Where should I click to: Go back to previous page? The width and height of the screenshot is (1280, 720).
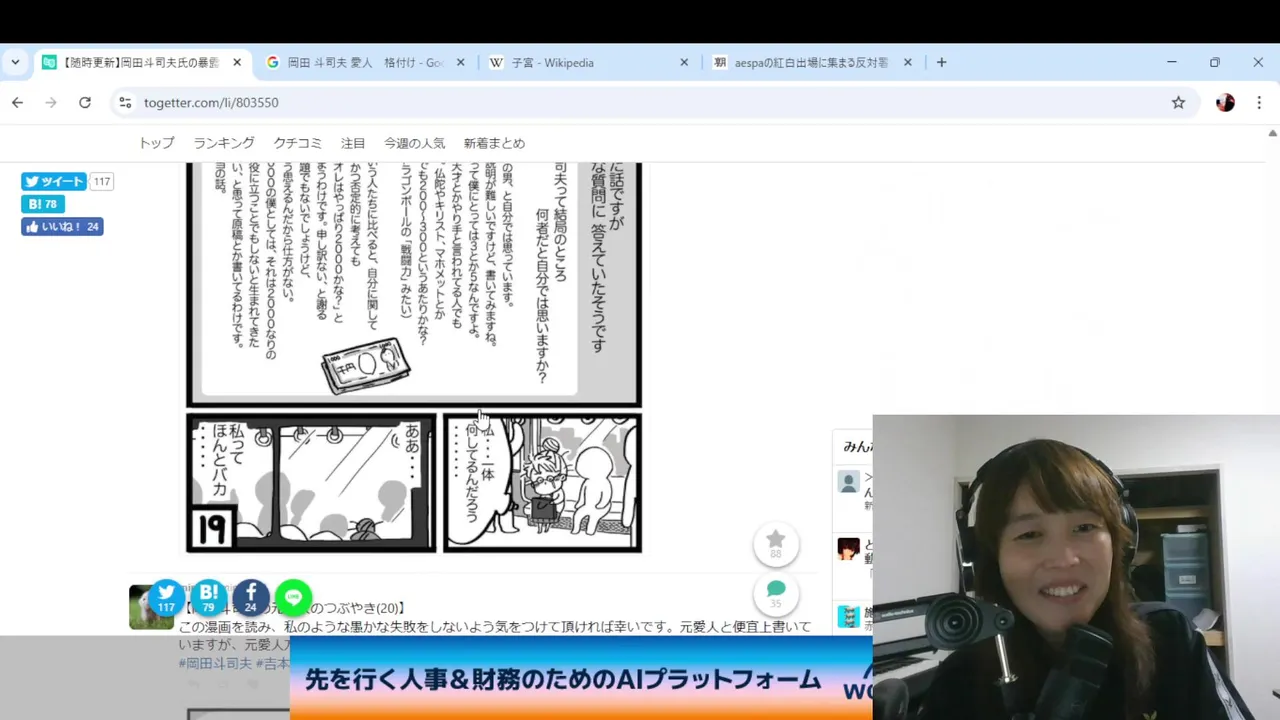[x=17, y=102]
